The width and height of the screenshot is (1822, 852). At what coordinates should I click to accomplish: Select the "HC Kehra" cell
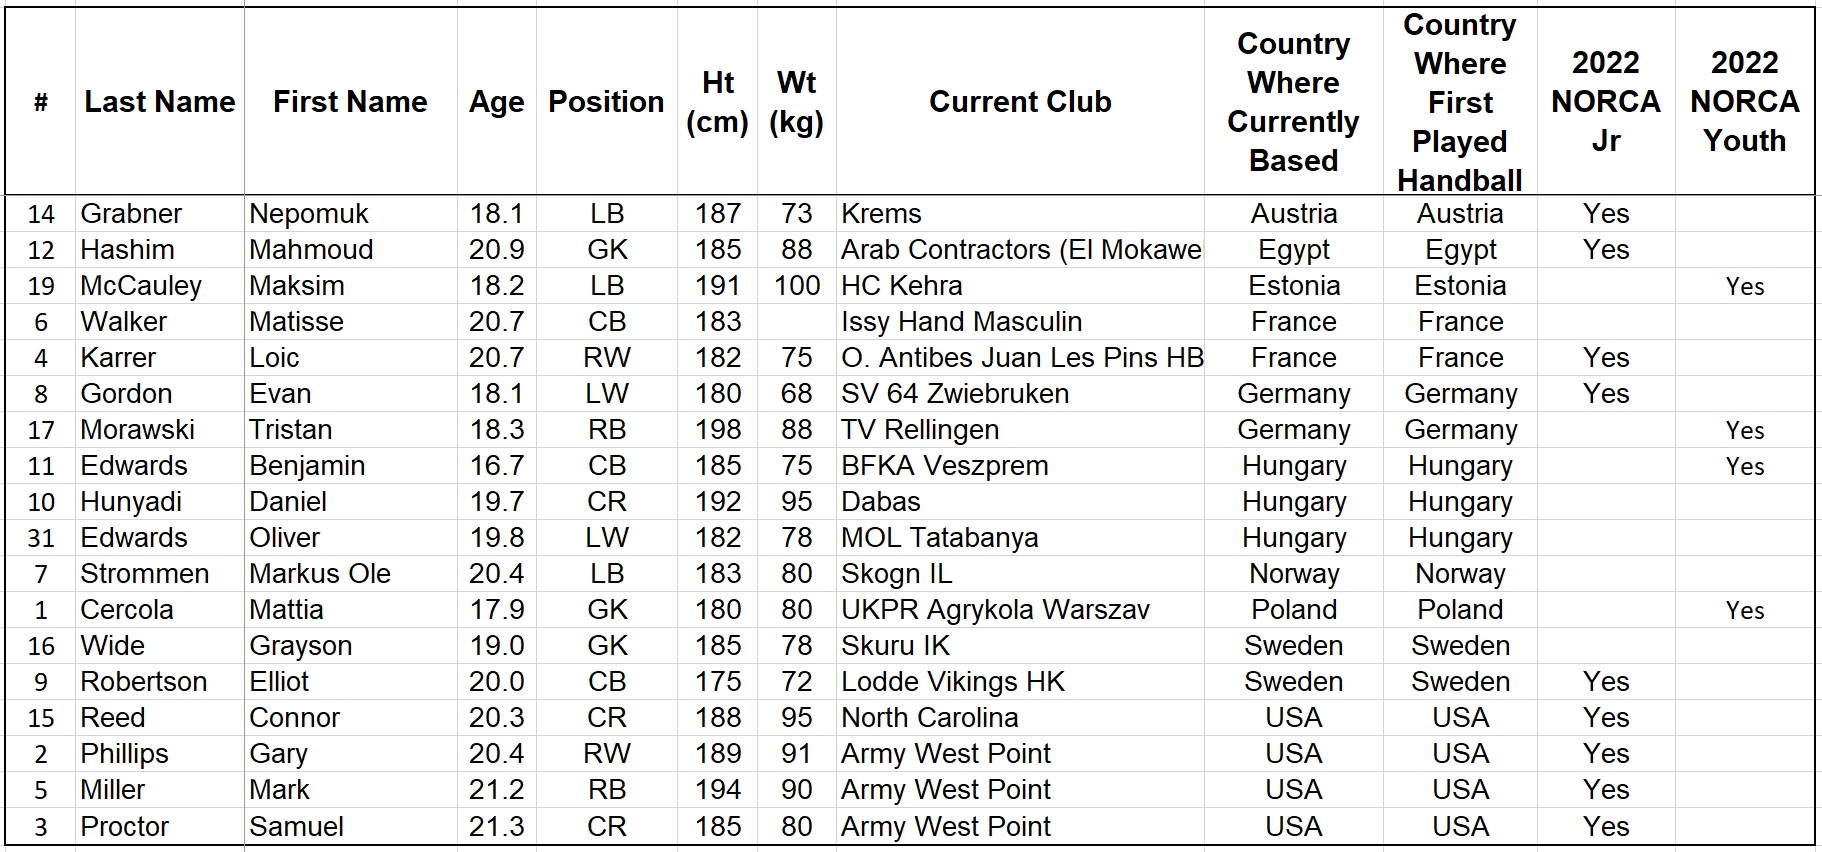click(901, 286)
